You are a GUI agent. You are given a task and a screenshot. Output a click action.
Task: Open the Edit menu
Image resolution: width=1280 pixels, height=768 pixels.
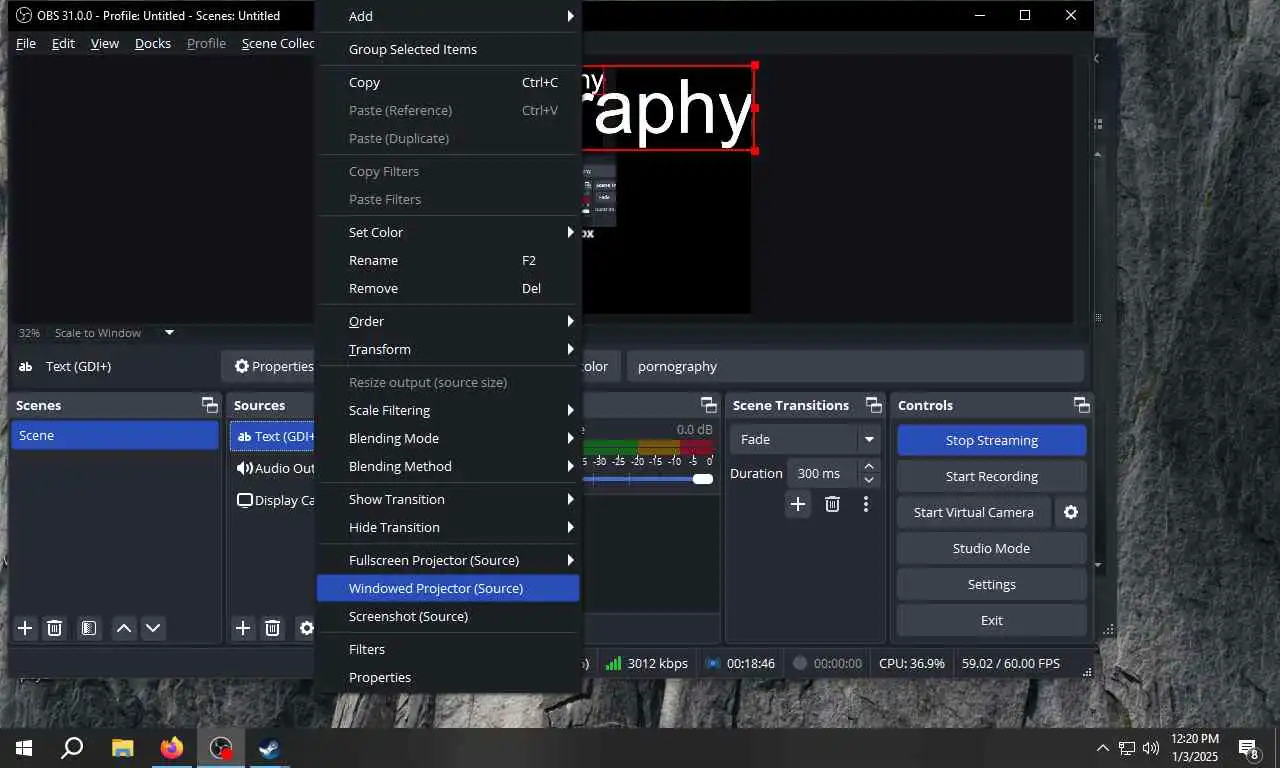point(63,43)
